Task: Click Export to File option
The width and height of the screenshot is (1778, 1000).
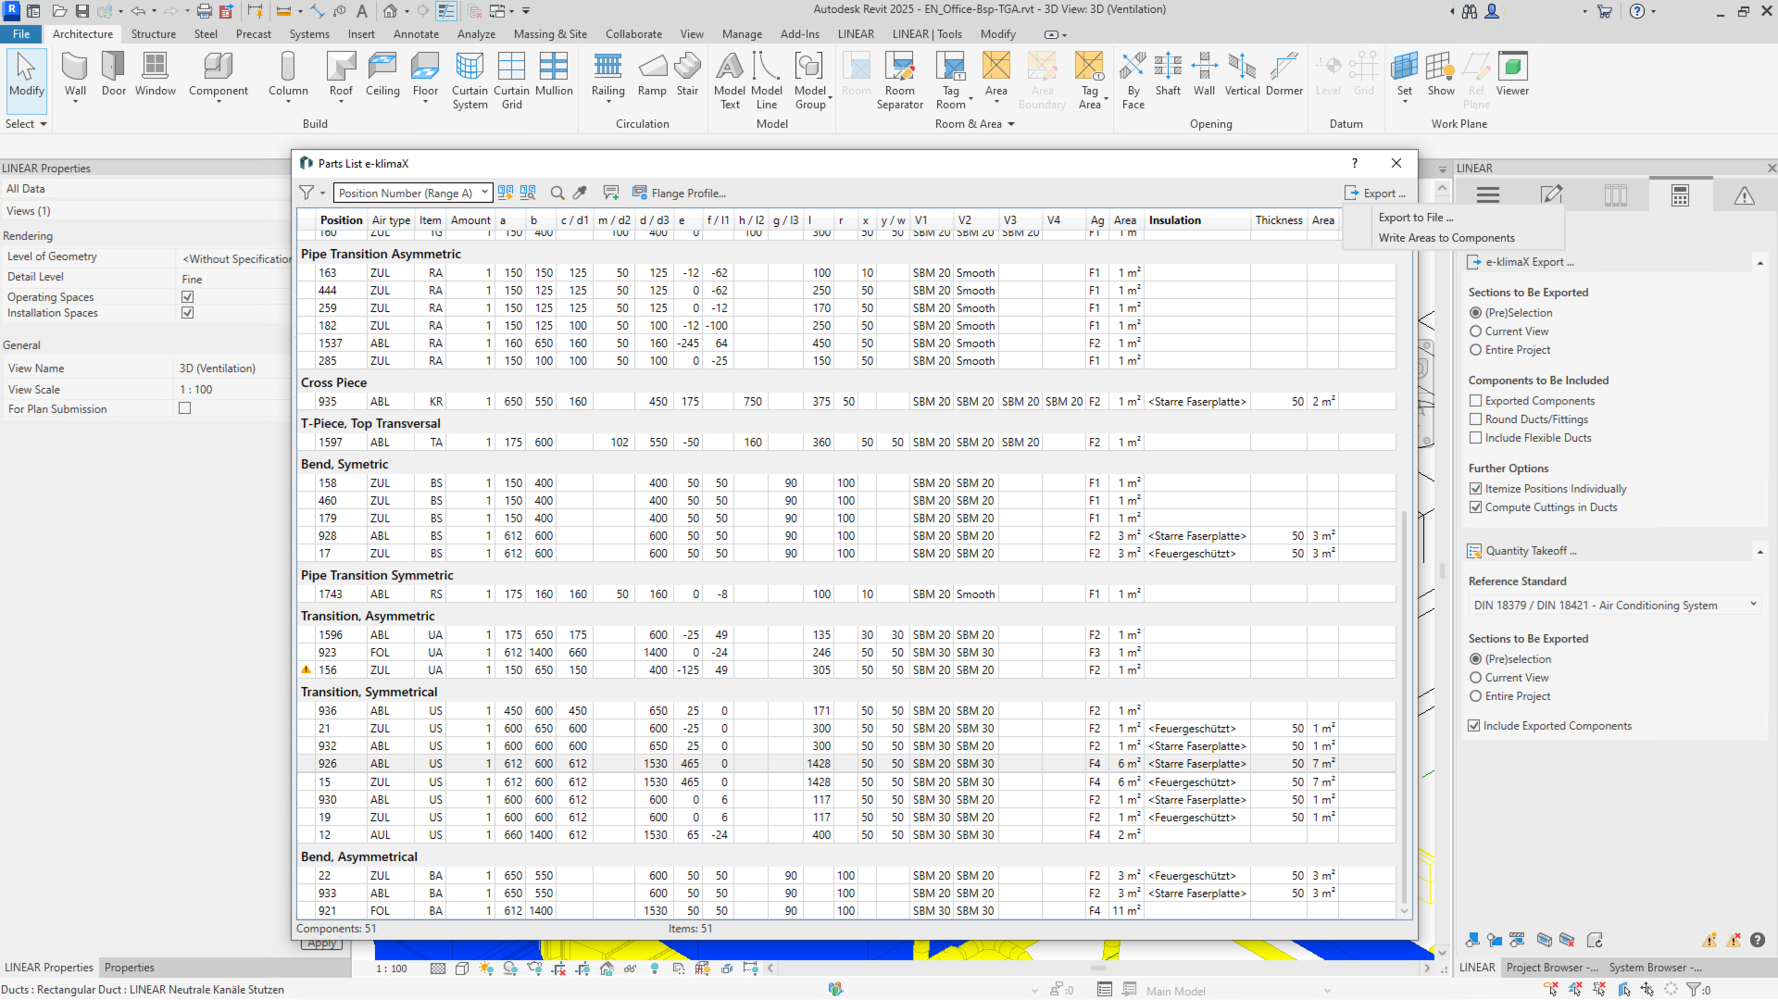Action: point(1415,217)
